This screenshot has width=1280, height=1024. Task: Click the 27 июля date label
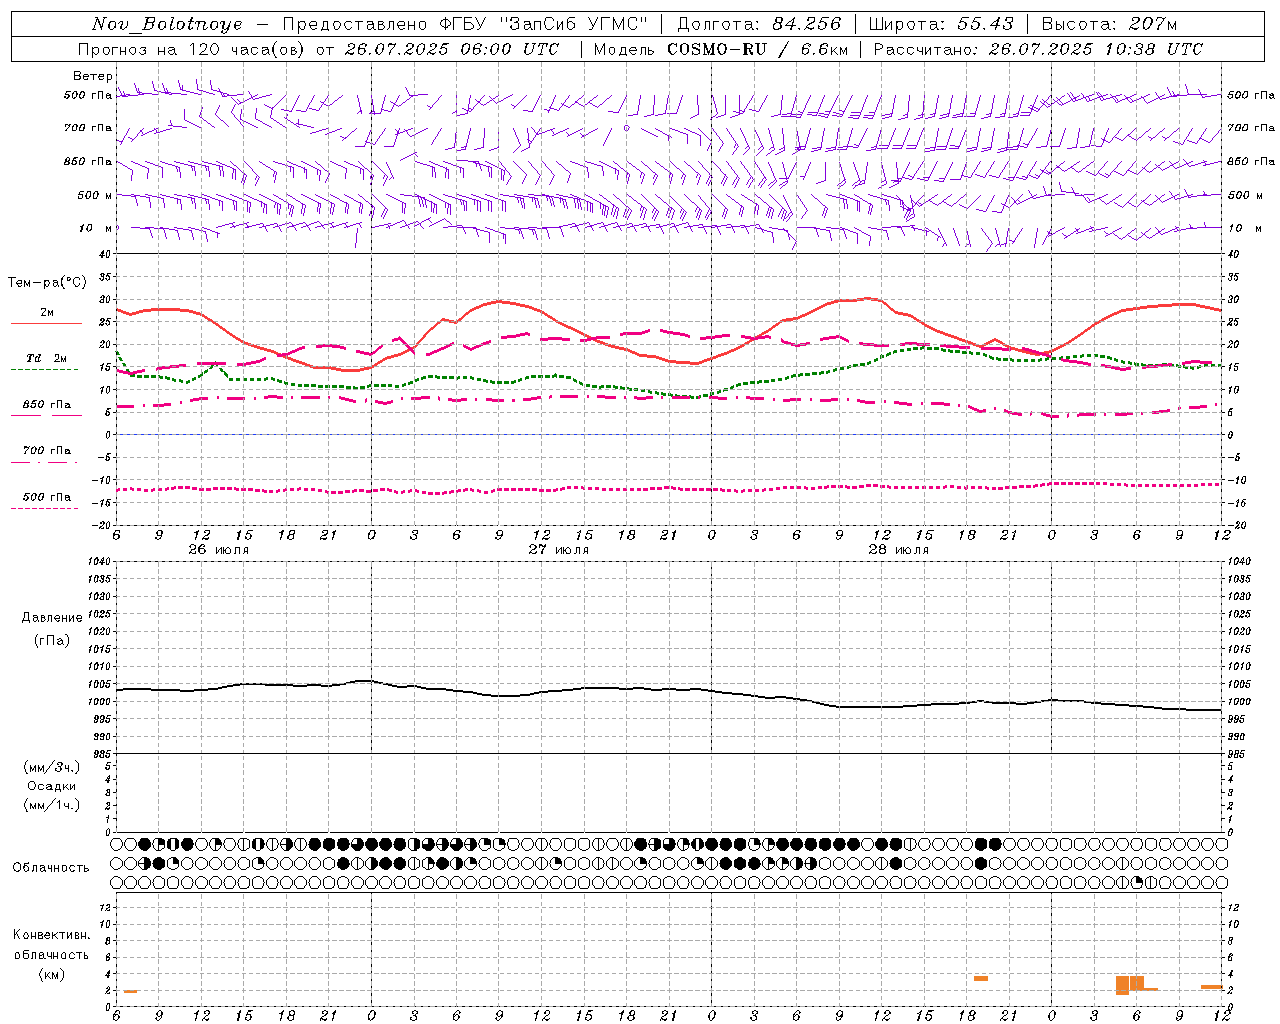(x=558, y=550)
